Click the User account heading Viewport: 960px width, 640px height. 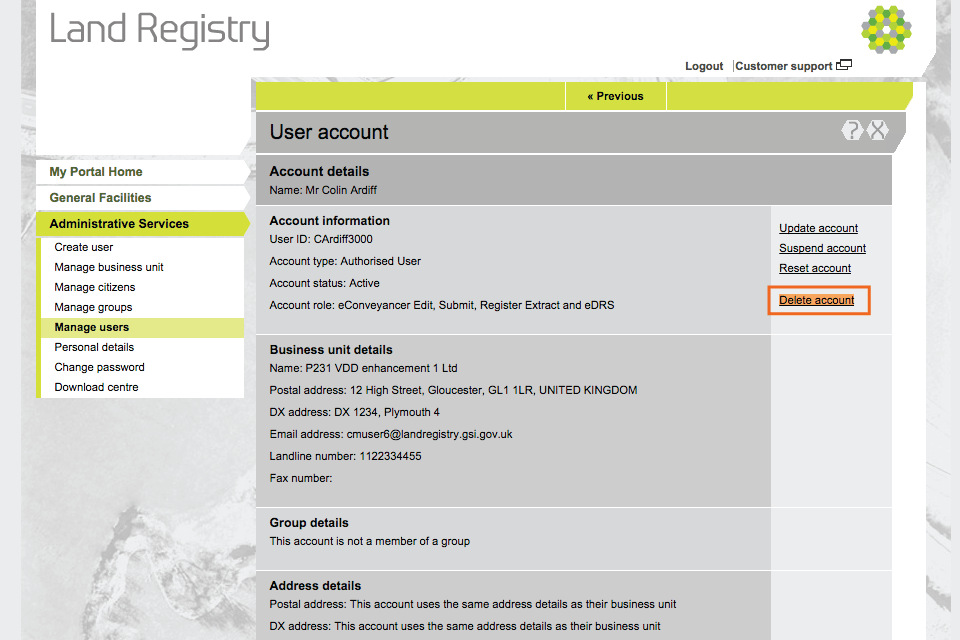(329, 132)
